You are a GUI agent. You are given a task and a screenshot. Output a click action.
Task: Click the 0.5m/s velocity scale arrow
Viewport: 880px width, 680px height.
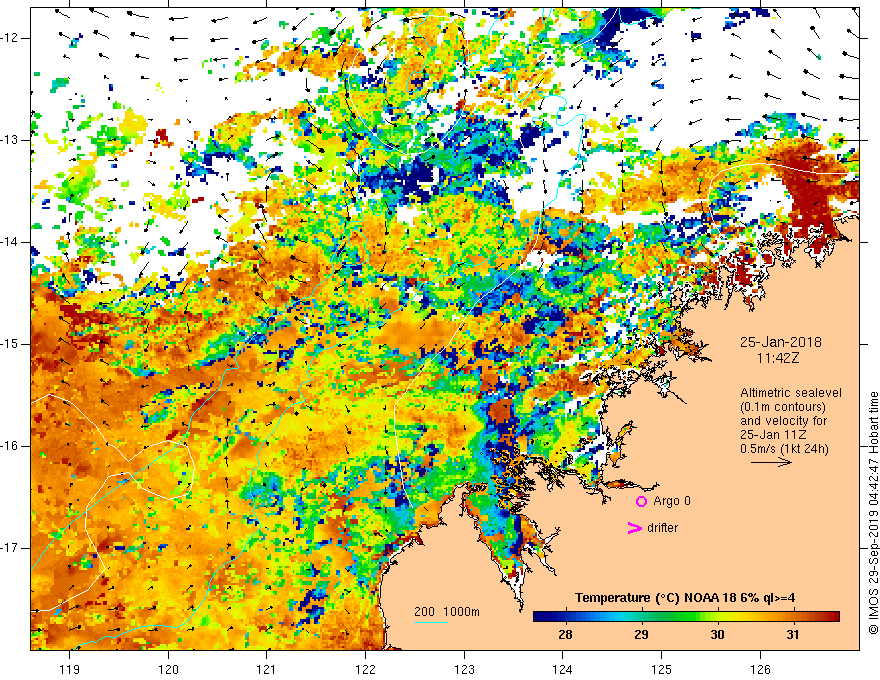[x=771, y=462]
